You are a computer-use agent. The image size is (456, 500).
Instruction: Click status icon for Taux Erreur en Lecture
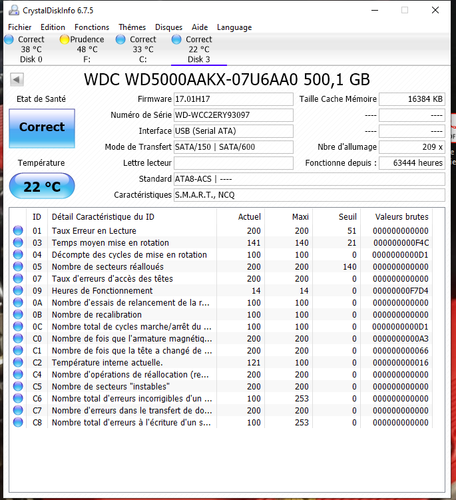(18, 230)
